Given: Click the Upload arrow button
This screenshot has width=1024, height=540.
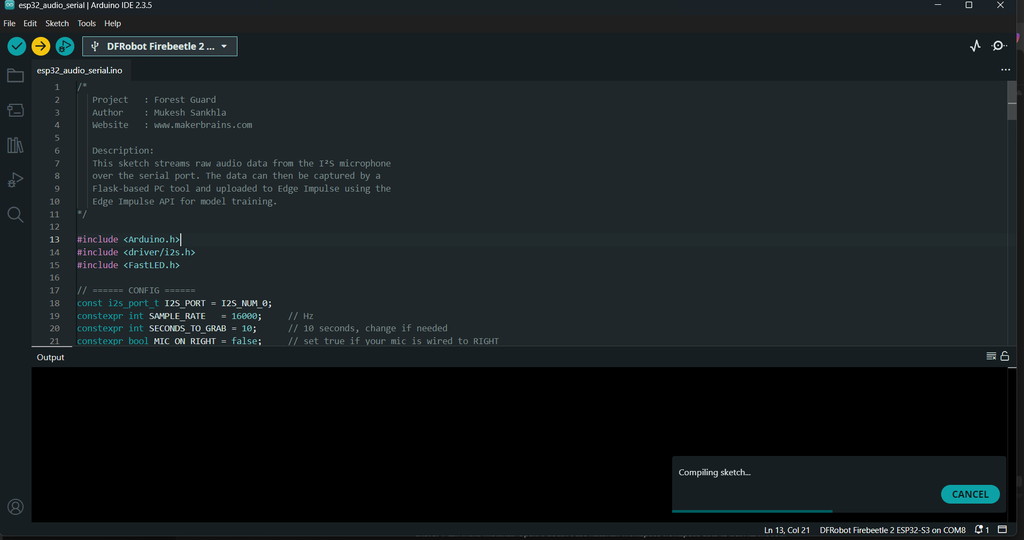Looking at the screenshot, I should (40, 46).
